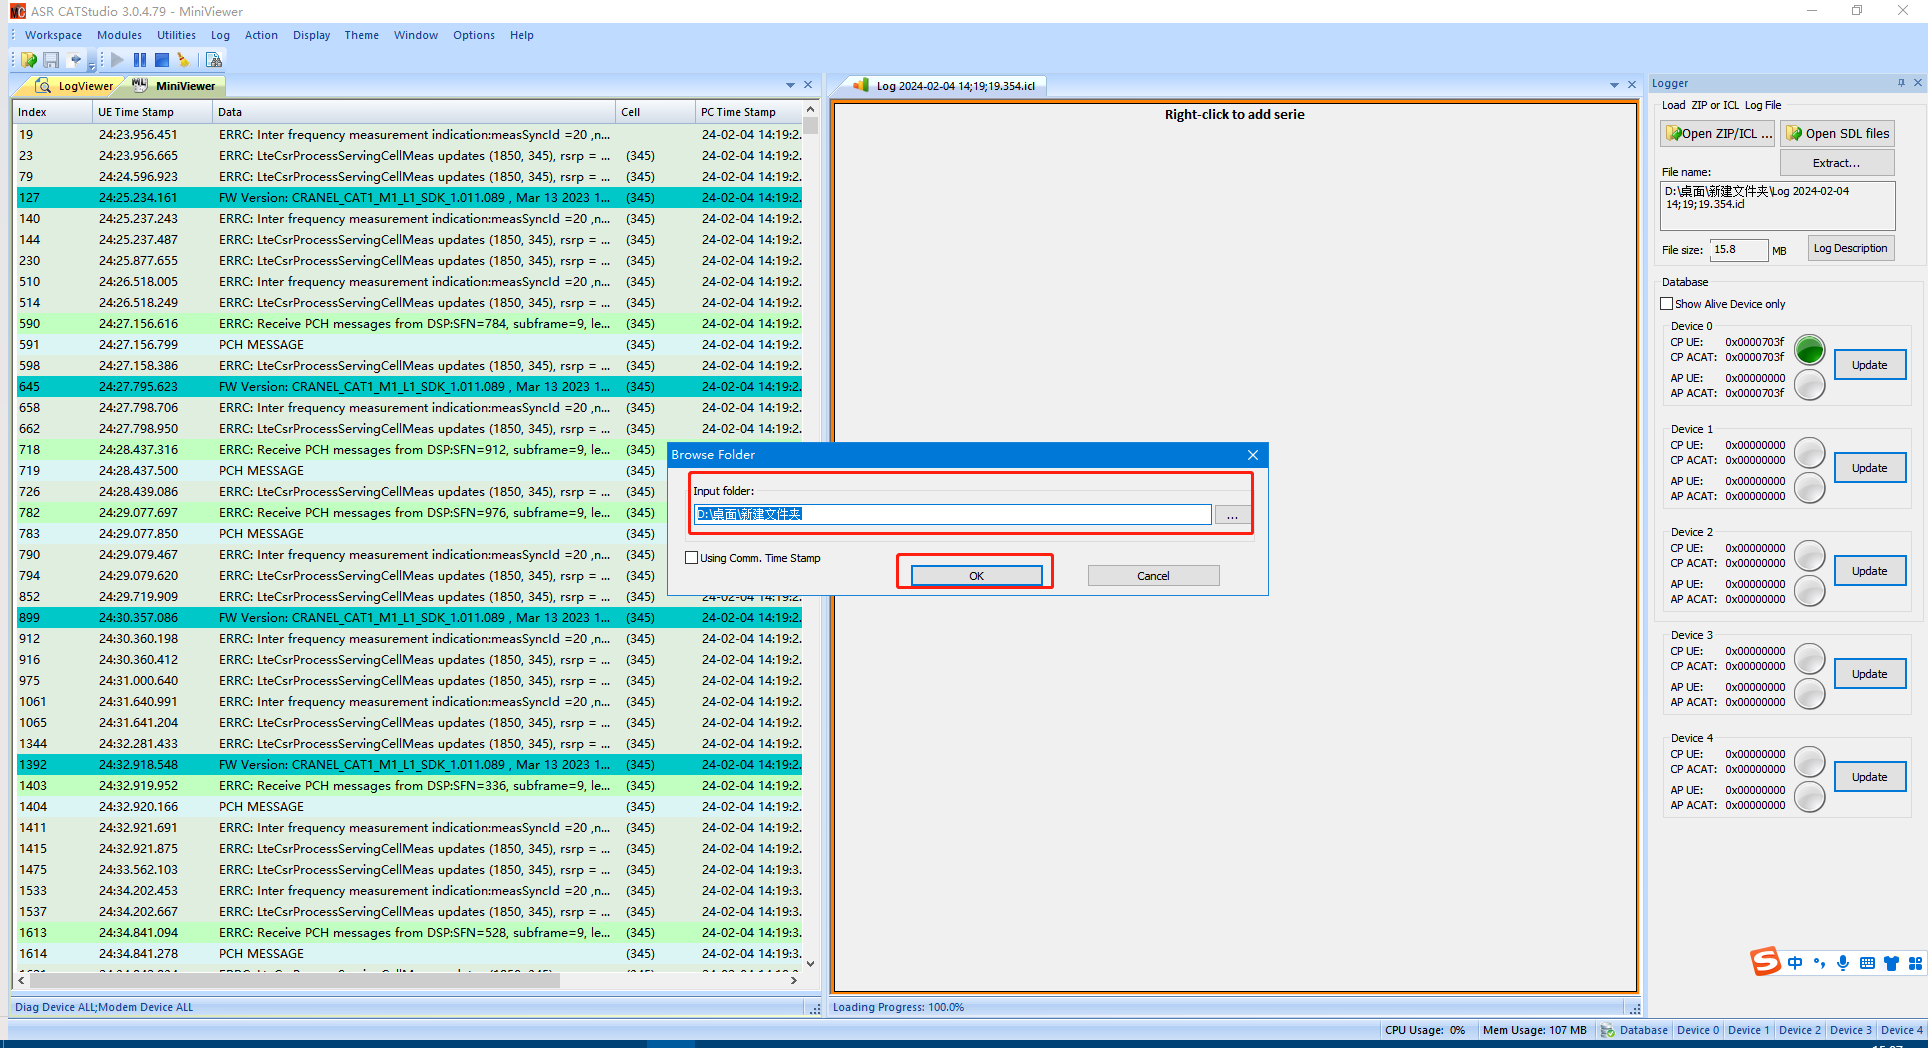Click the find/search binoculars toolbar icon
1928x1048 pixels.
coord(213,60)
